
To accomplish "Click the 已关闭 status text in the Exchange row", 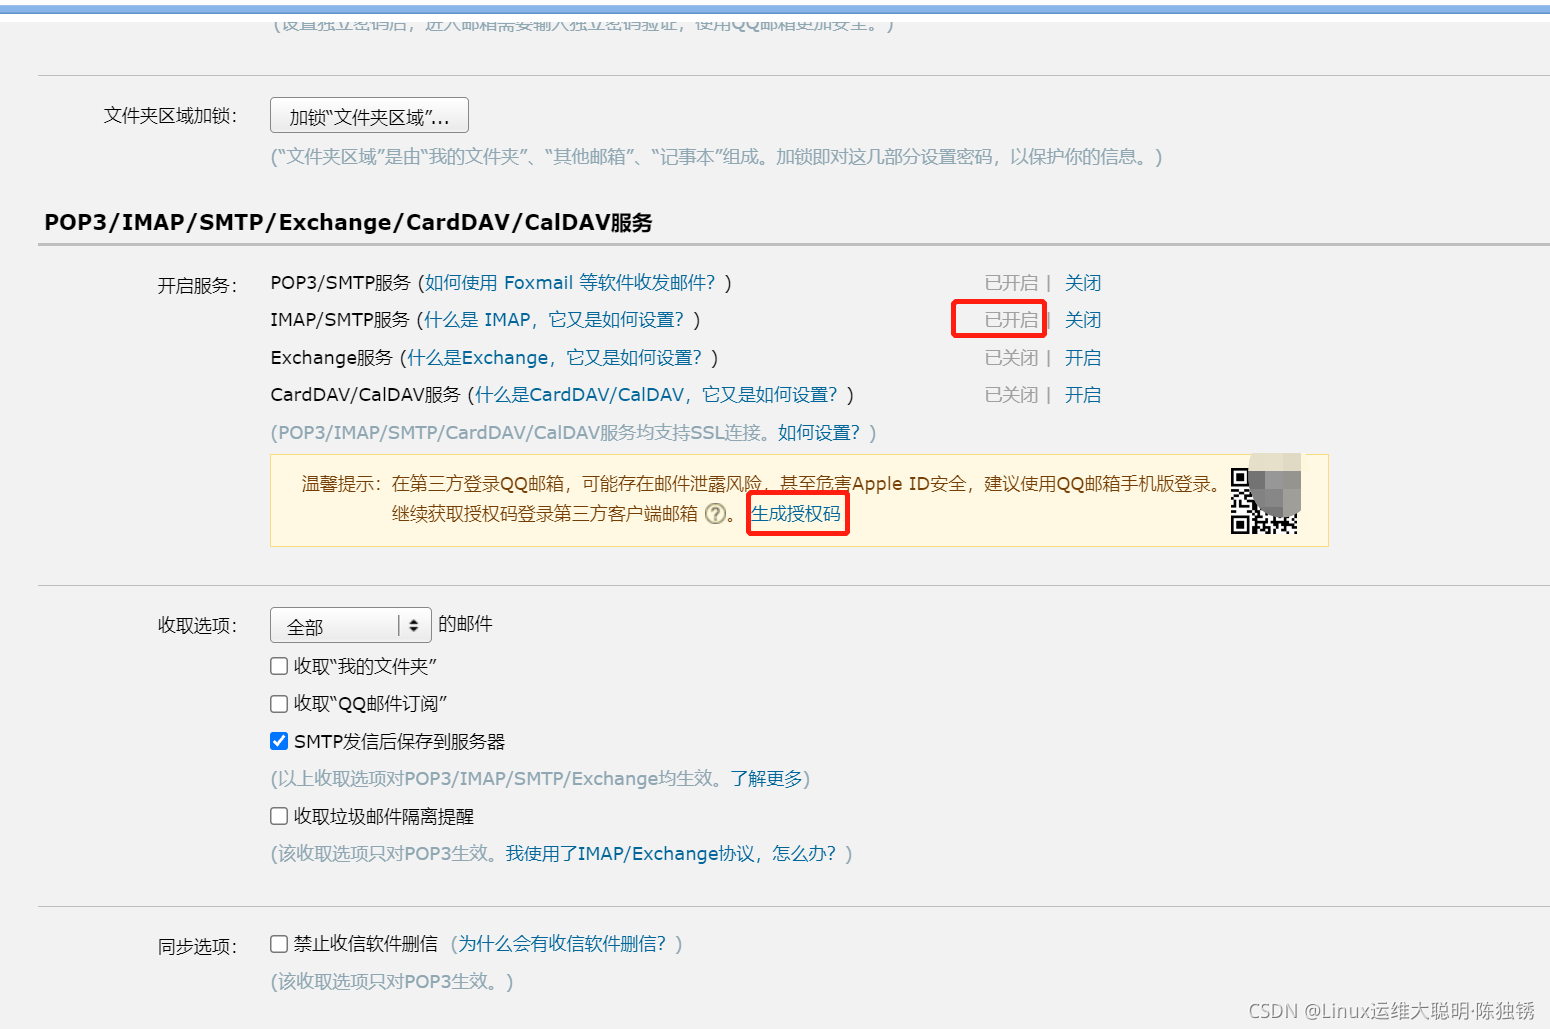I will (x=1011, y=358).
